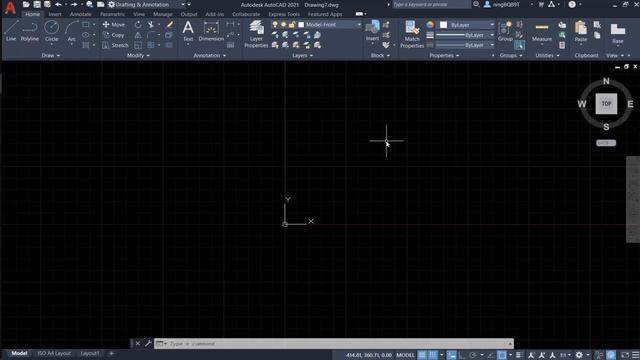Select the Mirror tool icon
Viewport: 640px width, 360px height.
(x=138, y=35)
